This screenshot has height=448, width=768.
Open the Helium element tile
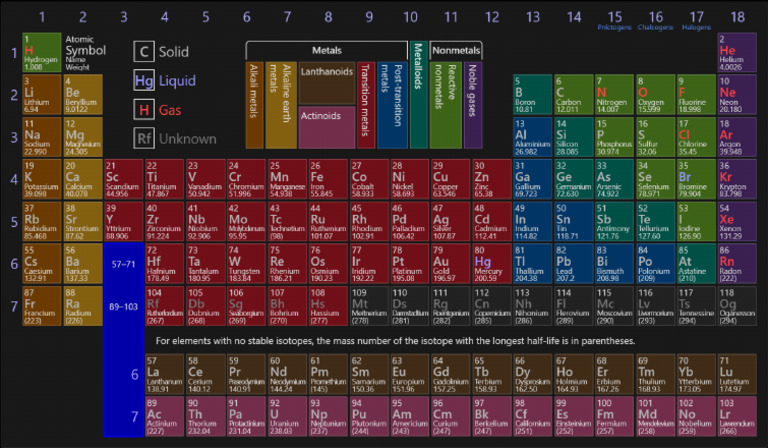tap(737, 52)
